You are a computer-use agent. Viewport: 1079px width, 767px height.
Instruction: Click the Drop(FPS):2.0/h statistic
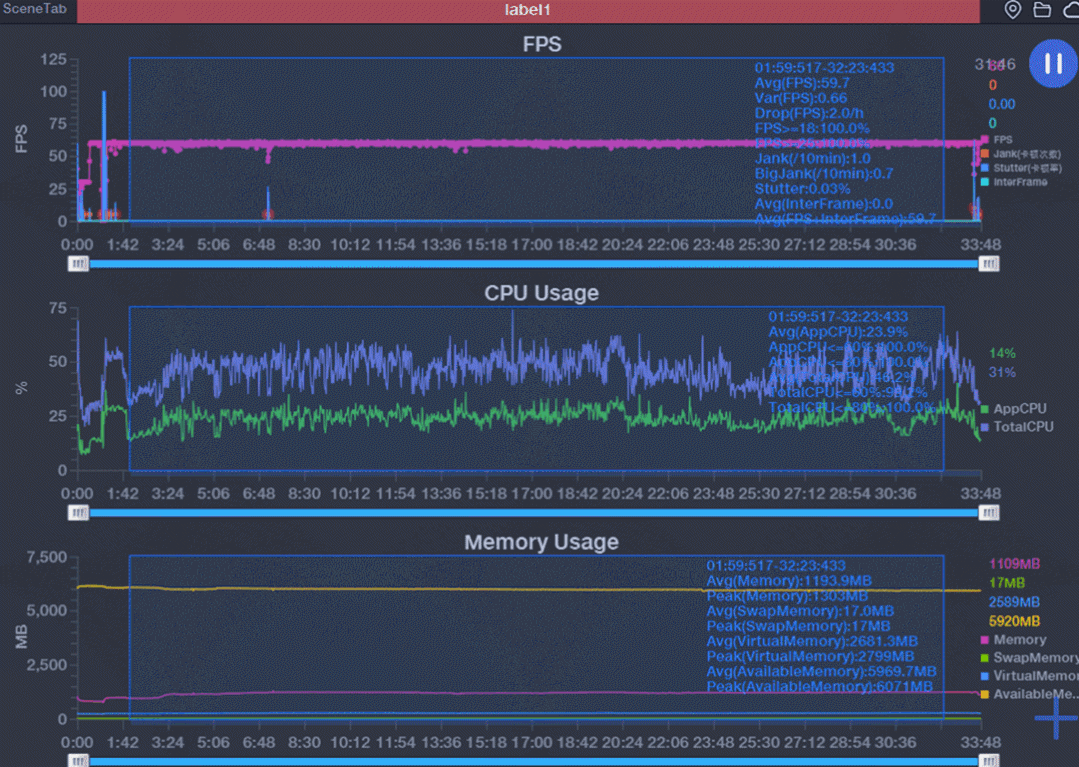tap(809, 114)
